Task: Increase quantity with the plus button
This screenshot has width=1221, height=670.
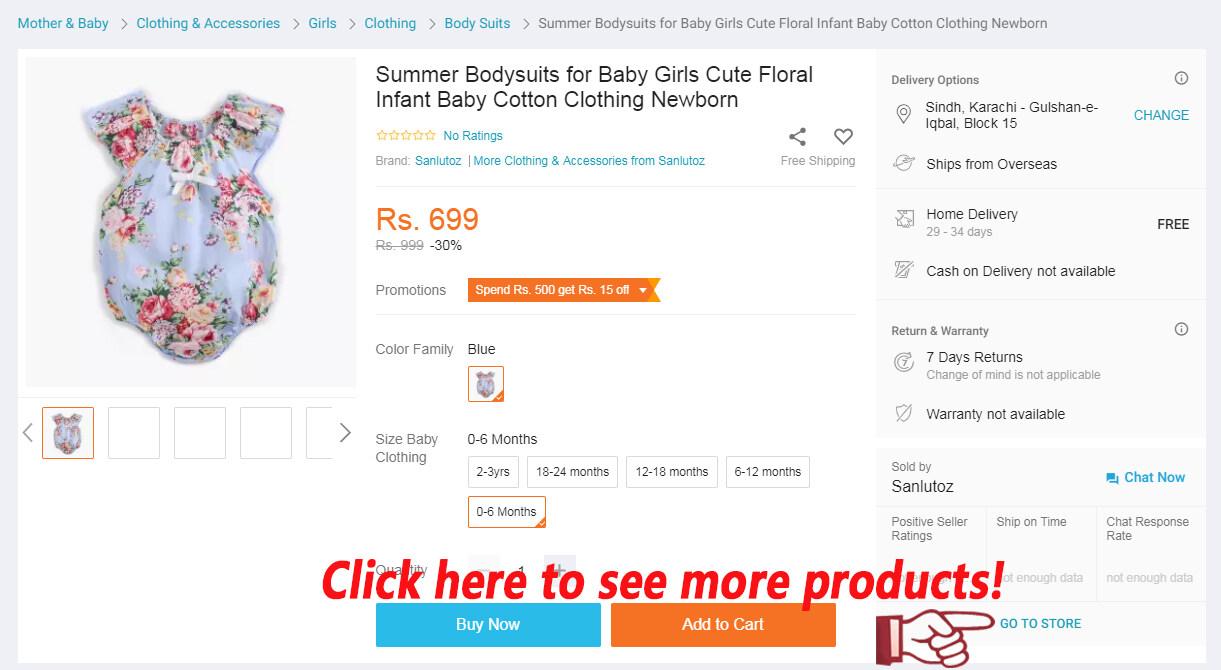Action: click(560, 571)
